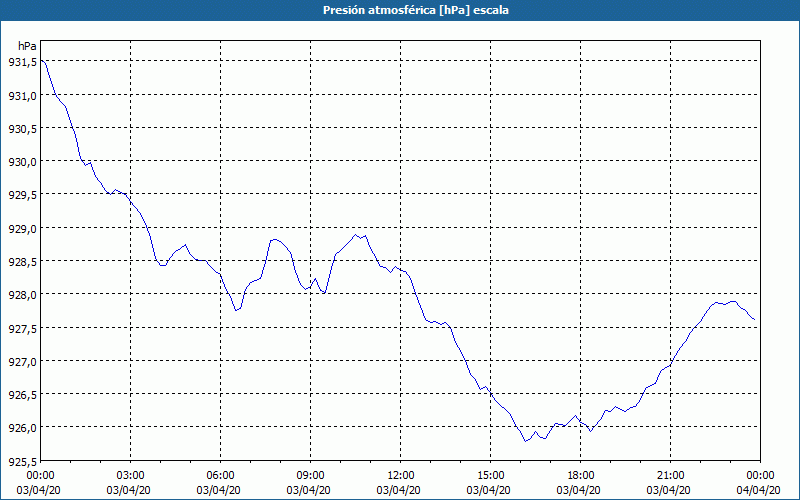Select the "927,0" pressure value label

22,361
